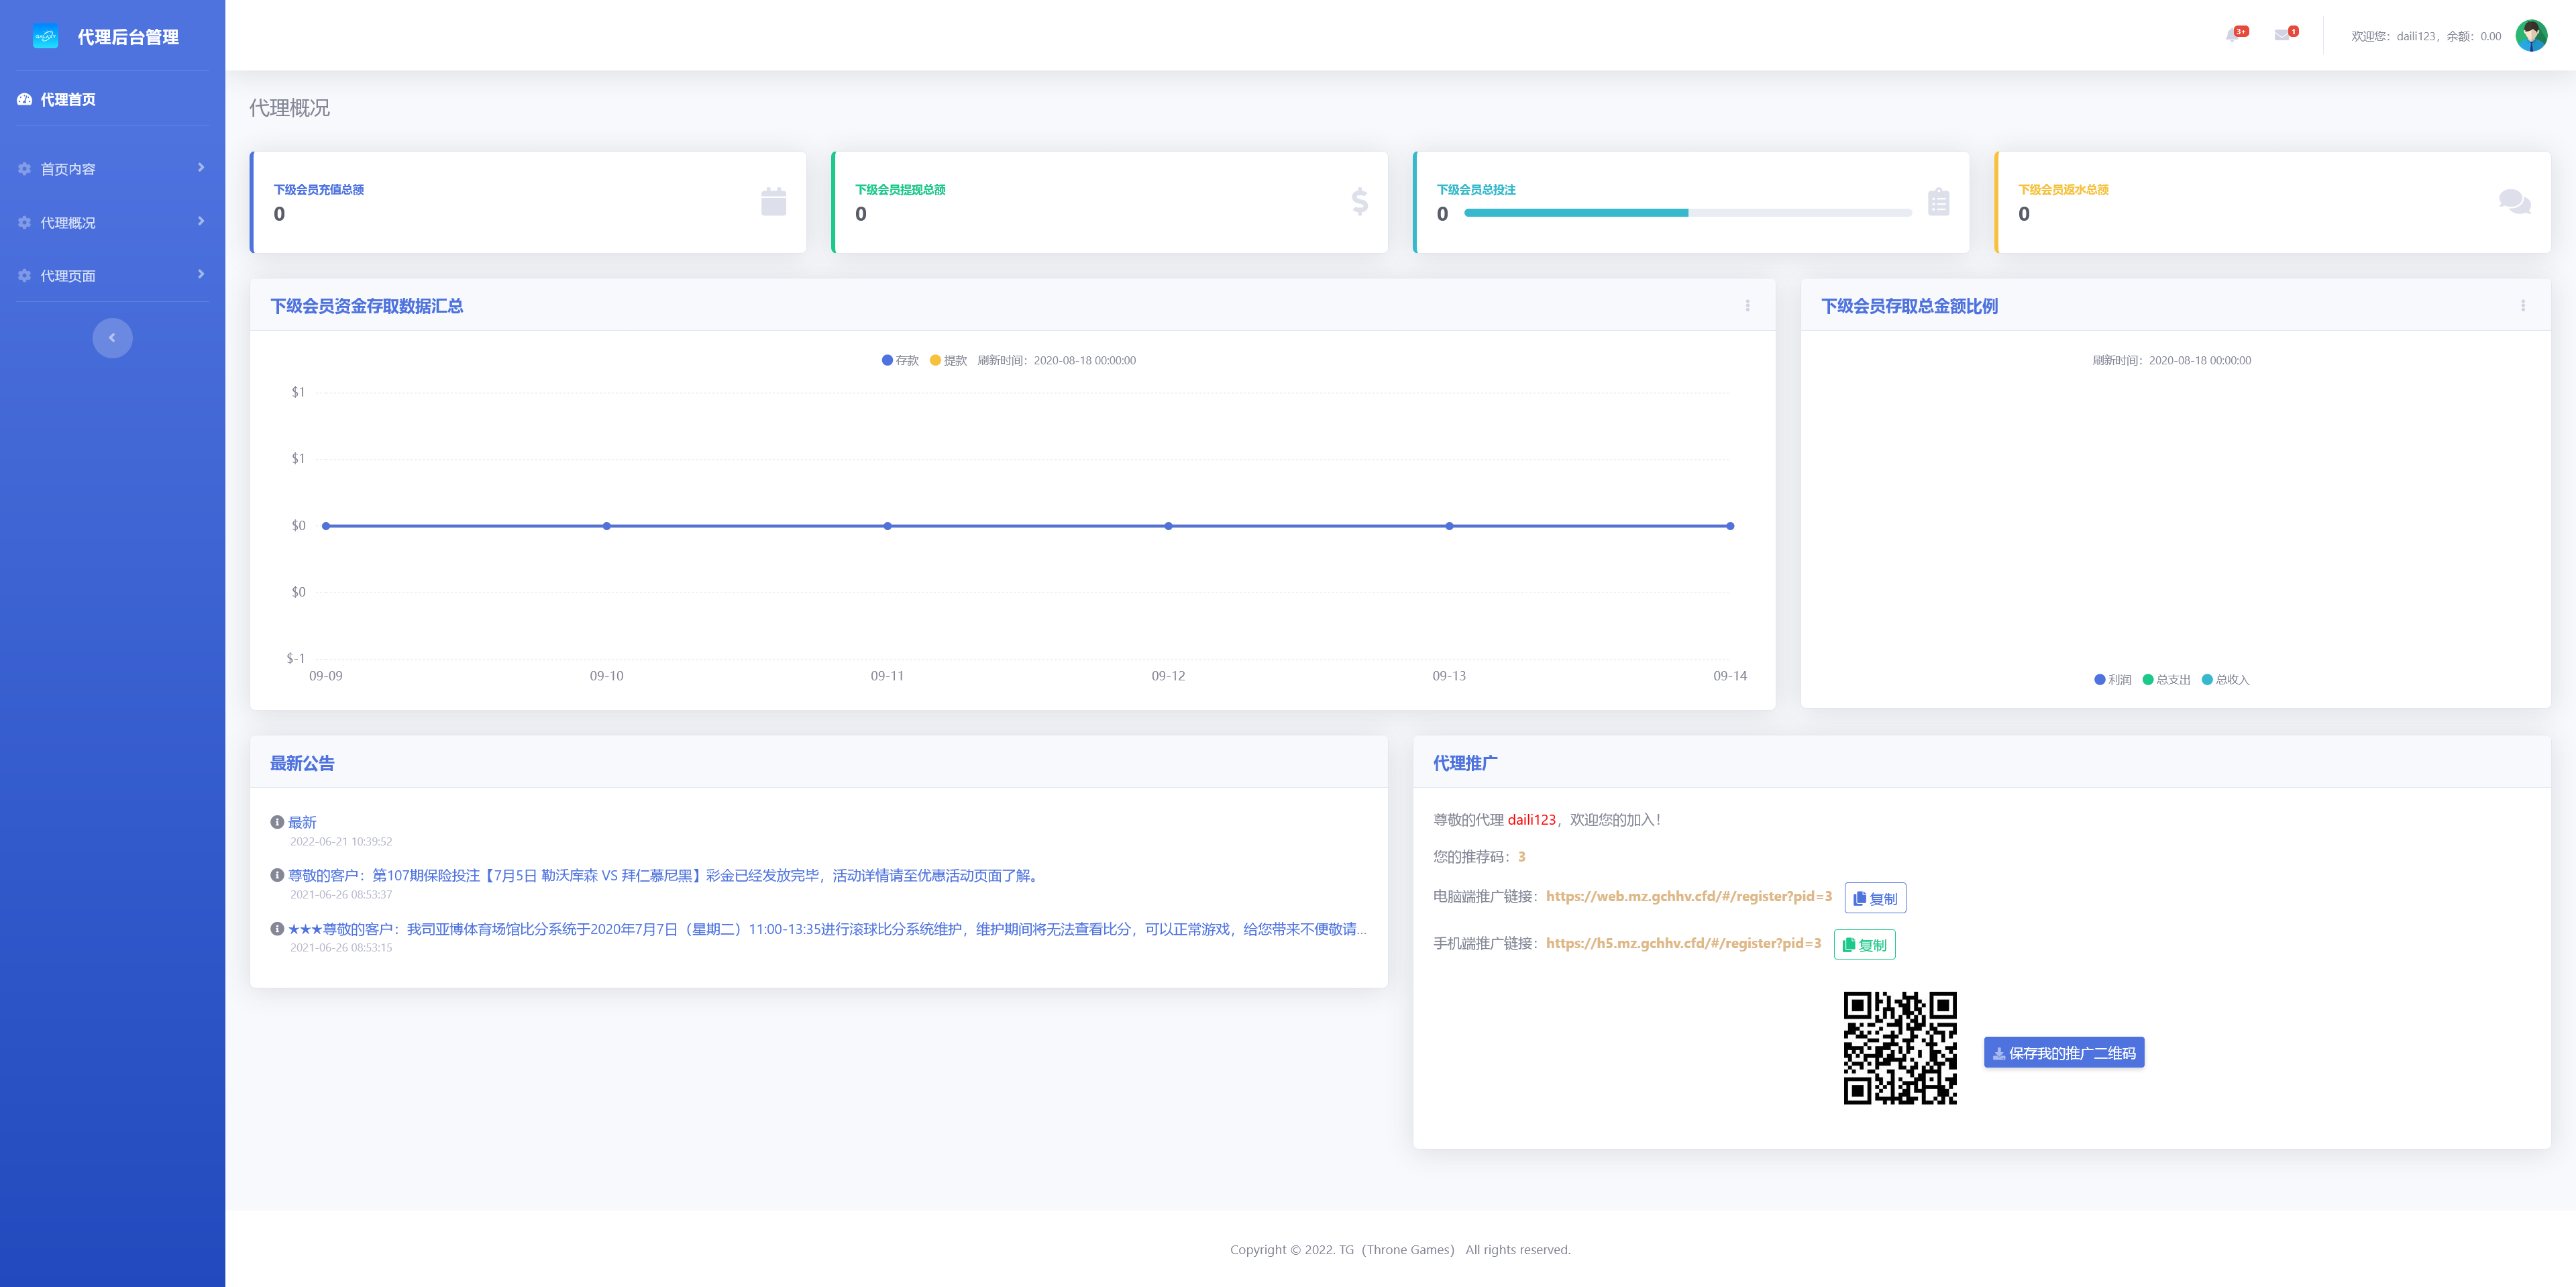Click the clipboard icon in total bets card
The image size is (2576, 1287).
pyautogui.click(x=1938, y=202)
